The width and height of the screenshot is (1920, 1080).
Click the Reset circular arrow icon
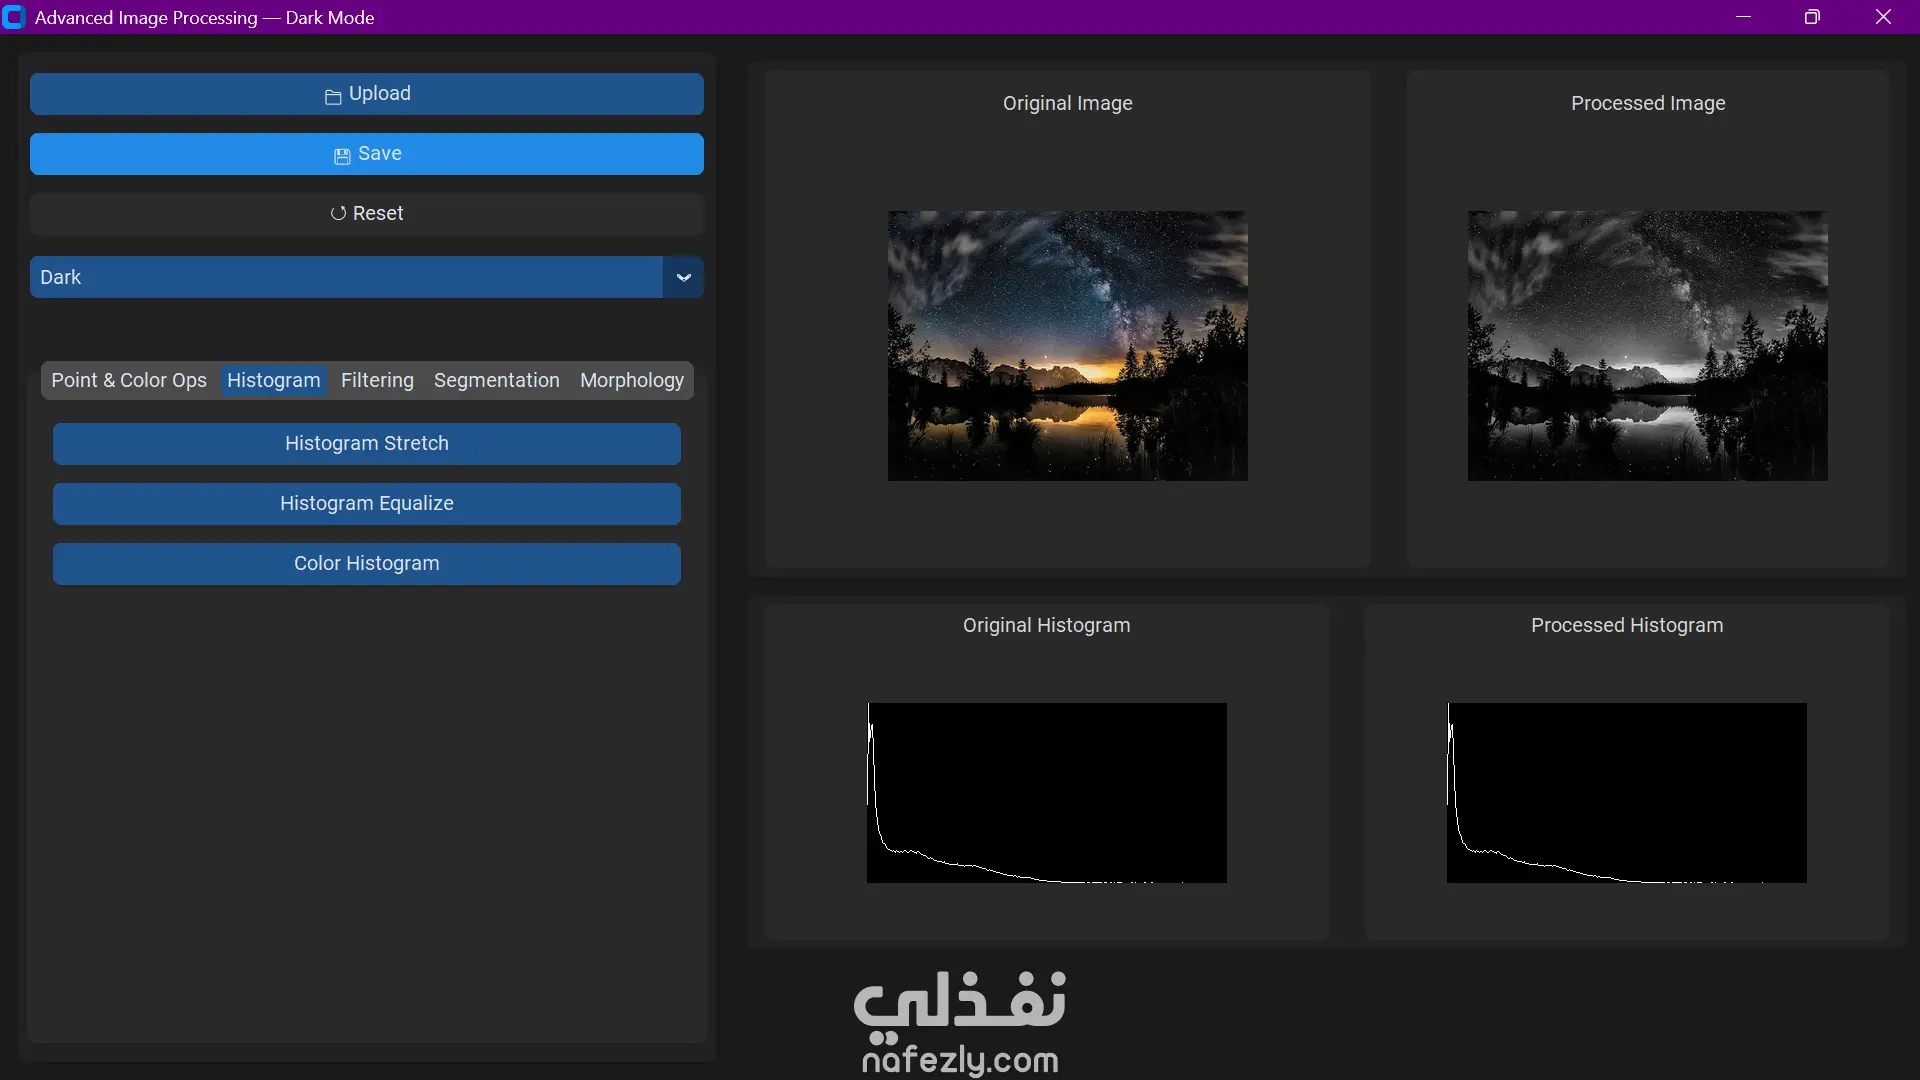point(338,213)
